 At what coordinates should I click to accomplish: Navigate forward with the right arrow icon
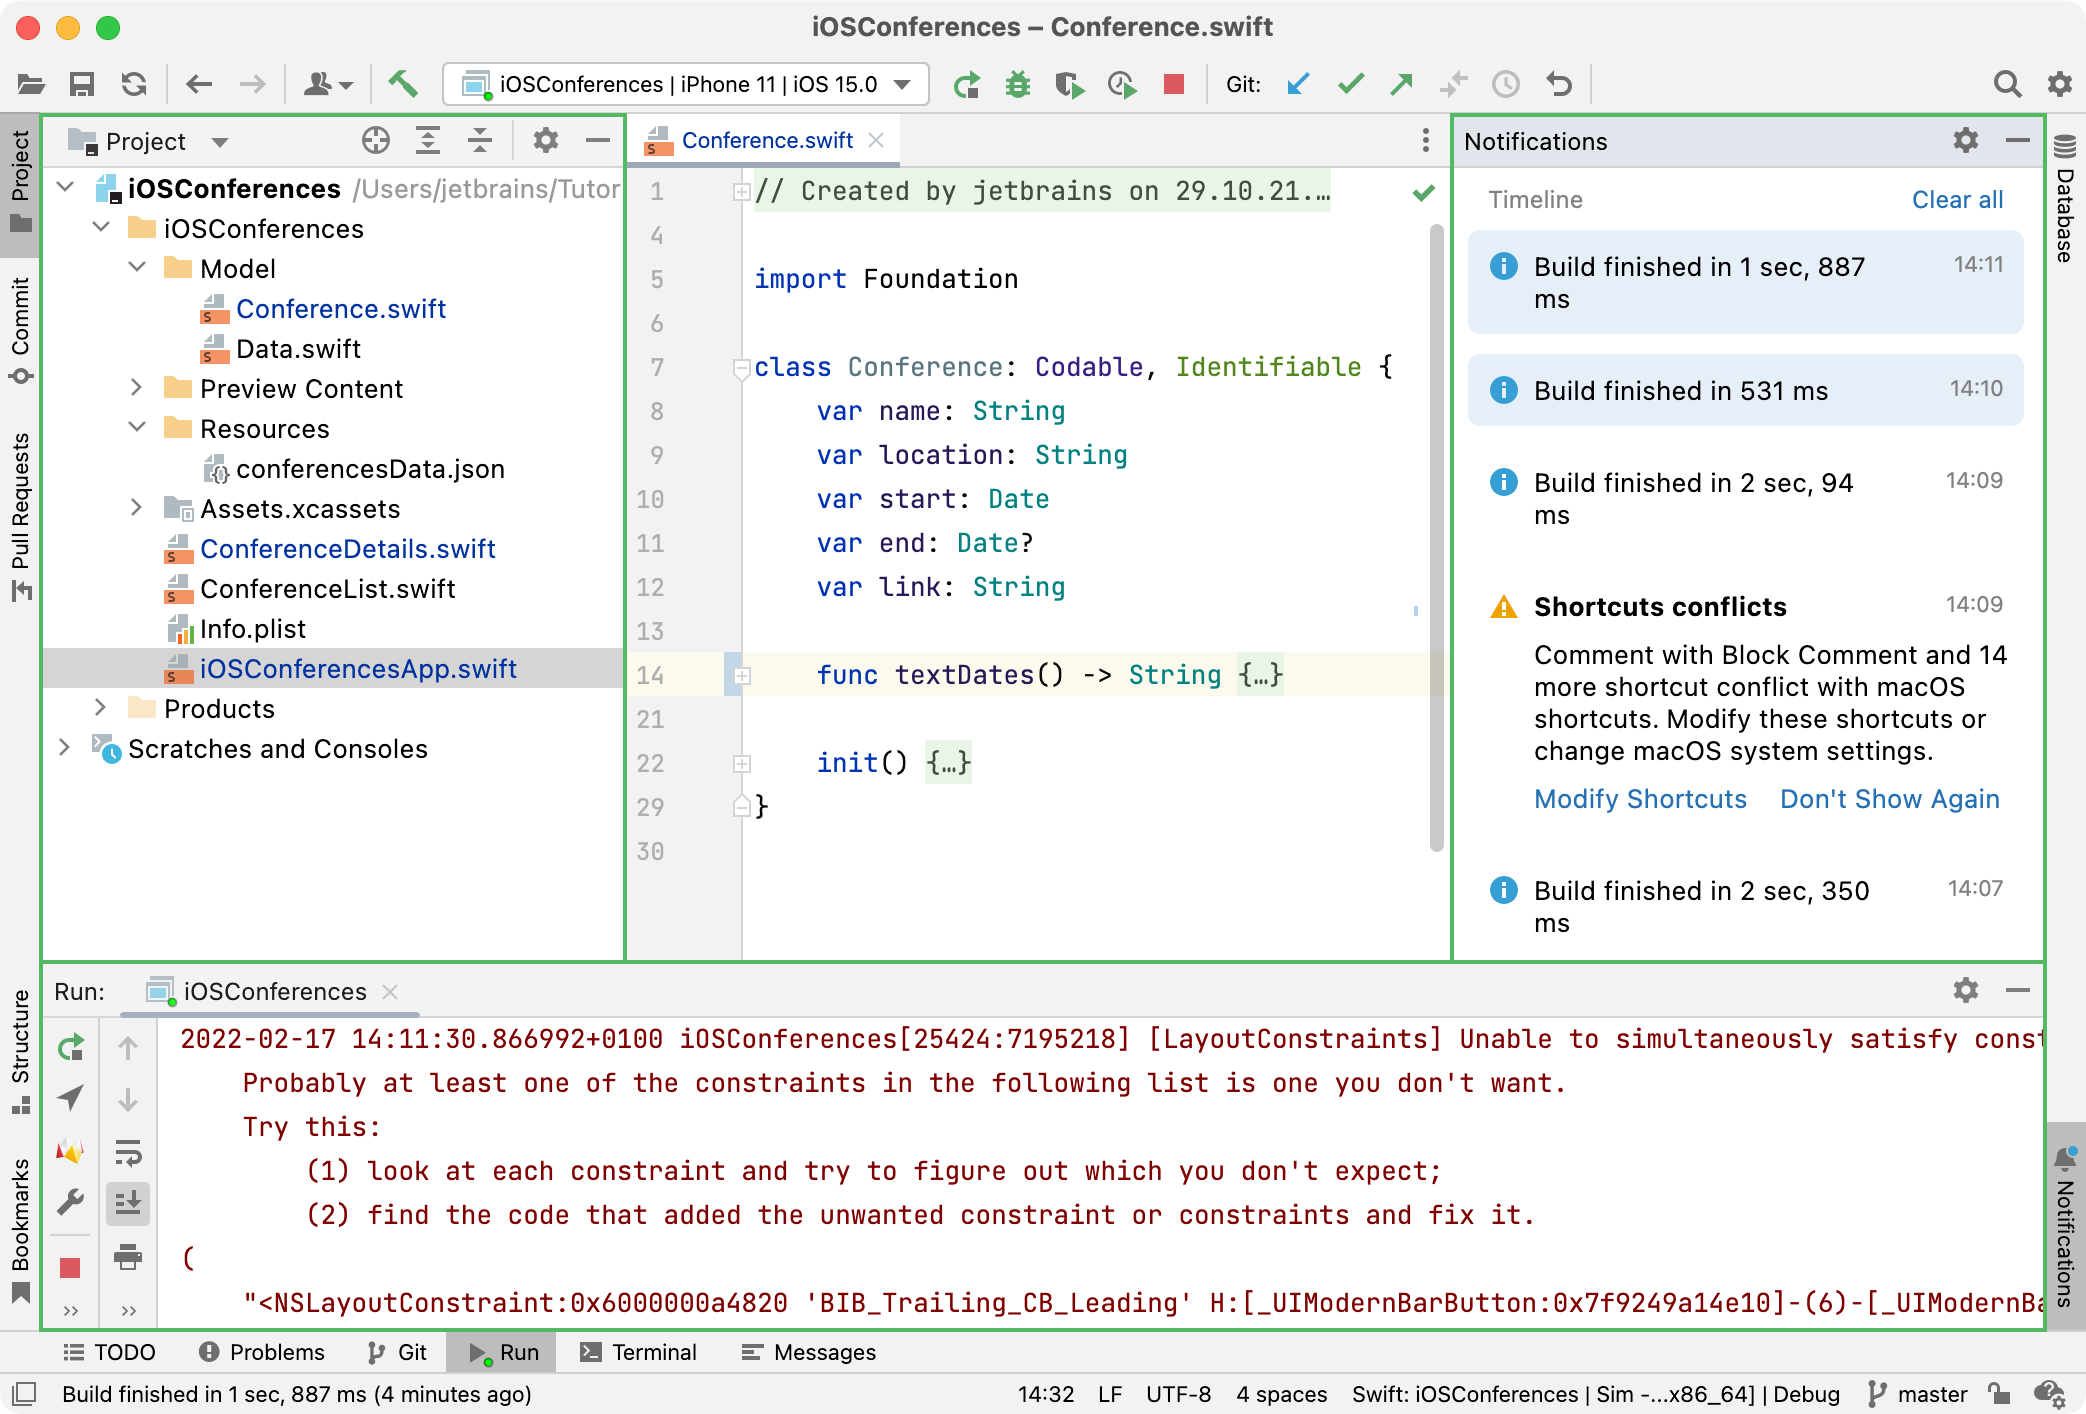tap(253, 84)
